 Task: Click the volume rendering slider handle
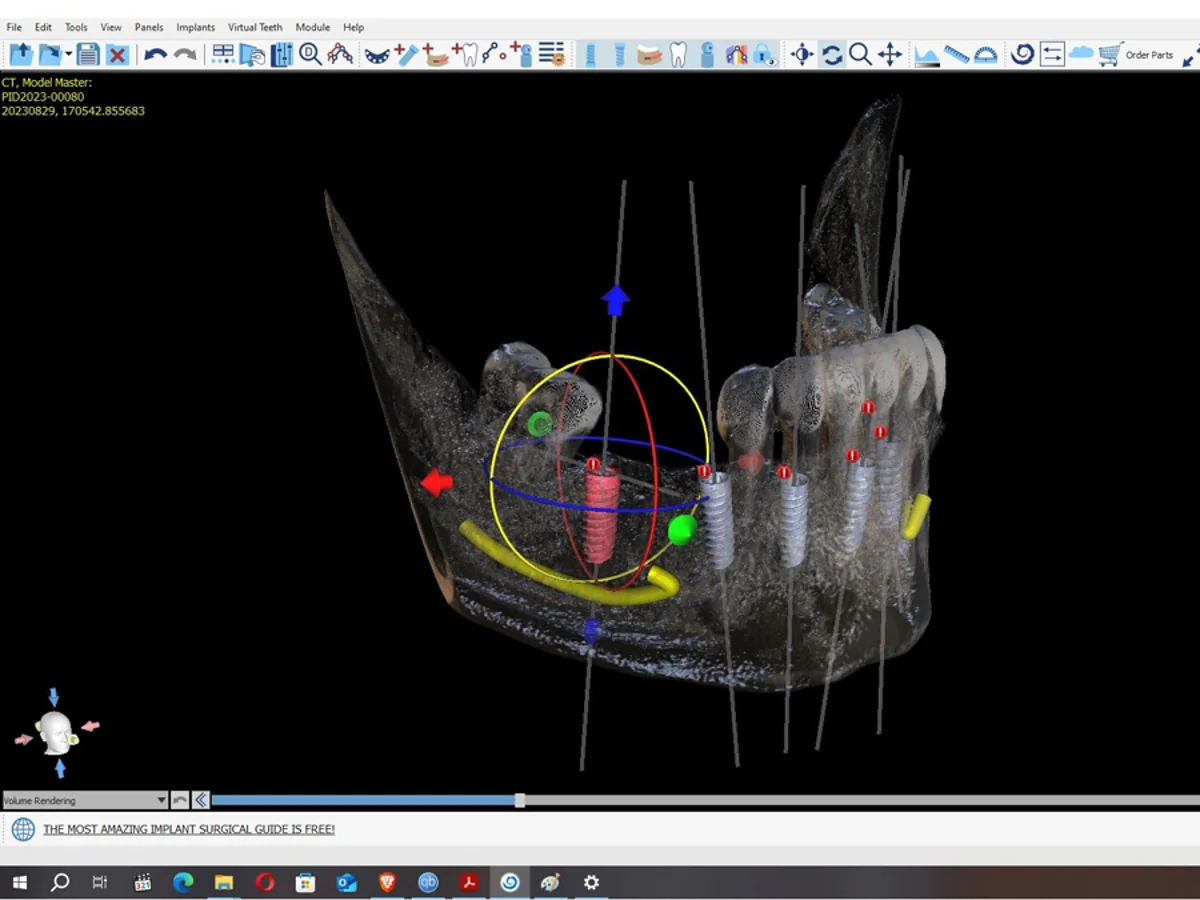tap(520, 800)
